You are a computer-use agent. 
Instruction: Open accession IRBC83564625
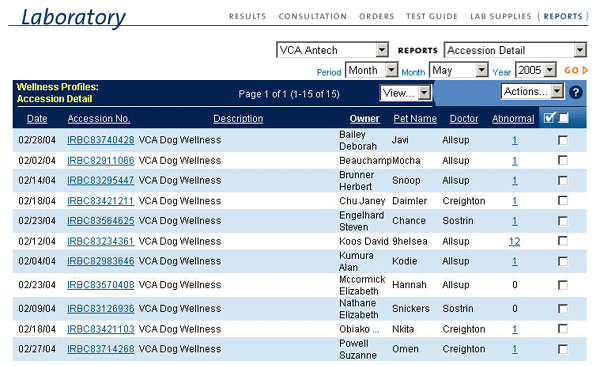pyautogui.click(x=101, y=221)
